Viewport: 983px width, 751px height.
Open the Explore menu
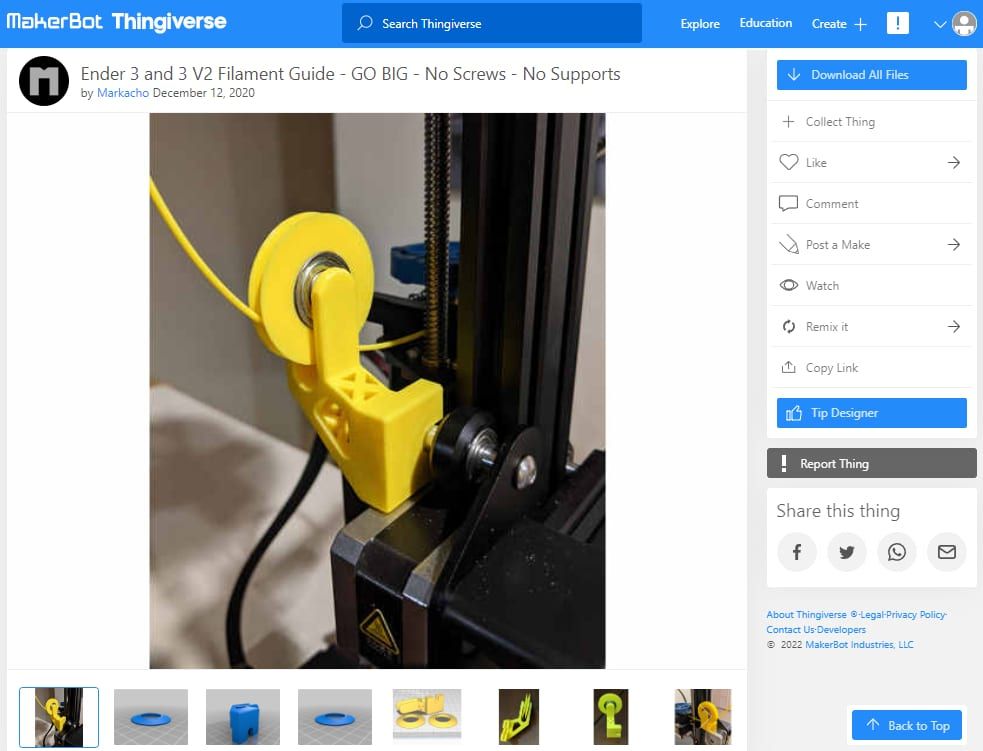700,23
